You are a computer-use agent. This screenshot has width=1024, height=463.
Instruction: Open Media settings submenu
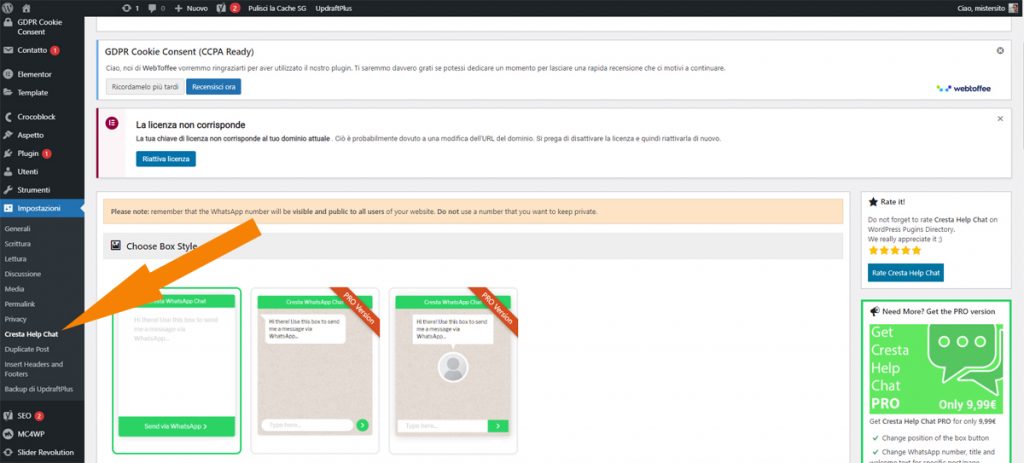coord(14,289)
